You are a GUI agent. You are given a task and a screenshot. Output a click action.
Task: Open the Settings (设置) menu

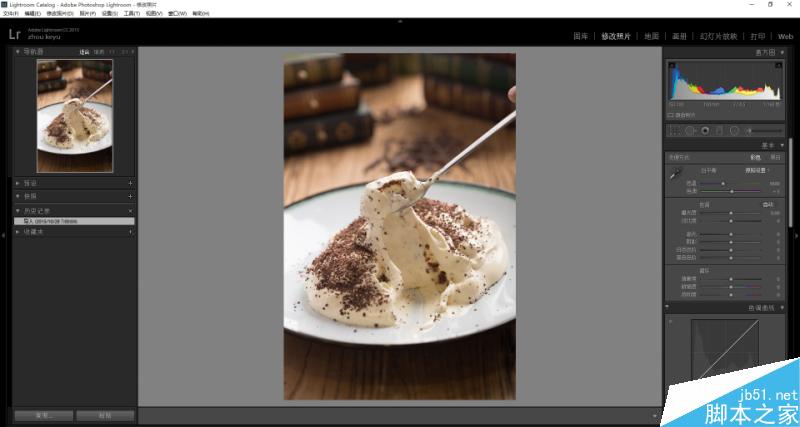pyautogui.click(x=110, y=14)
